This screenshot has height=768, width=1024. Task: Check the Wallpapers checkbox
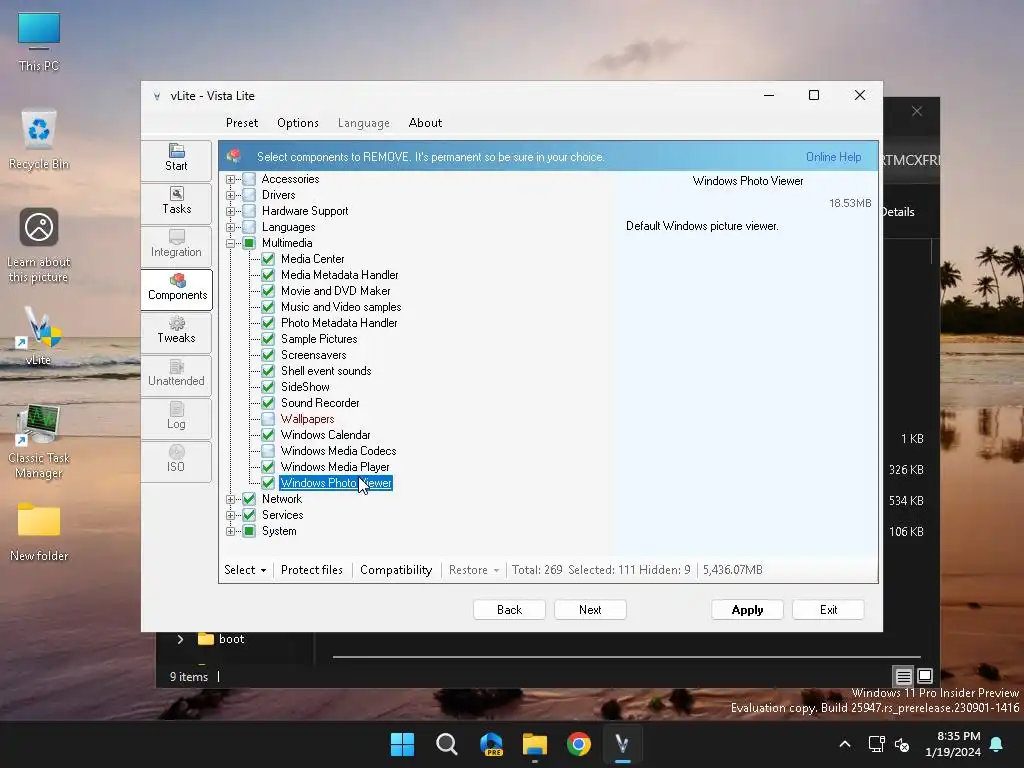point(268,419)
